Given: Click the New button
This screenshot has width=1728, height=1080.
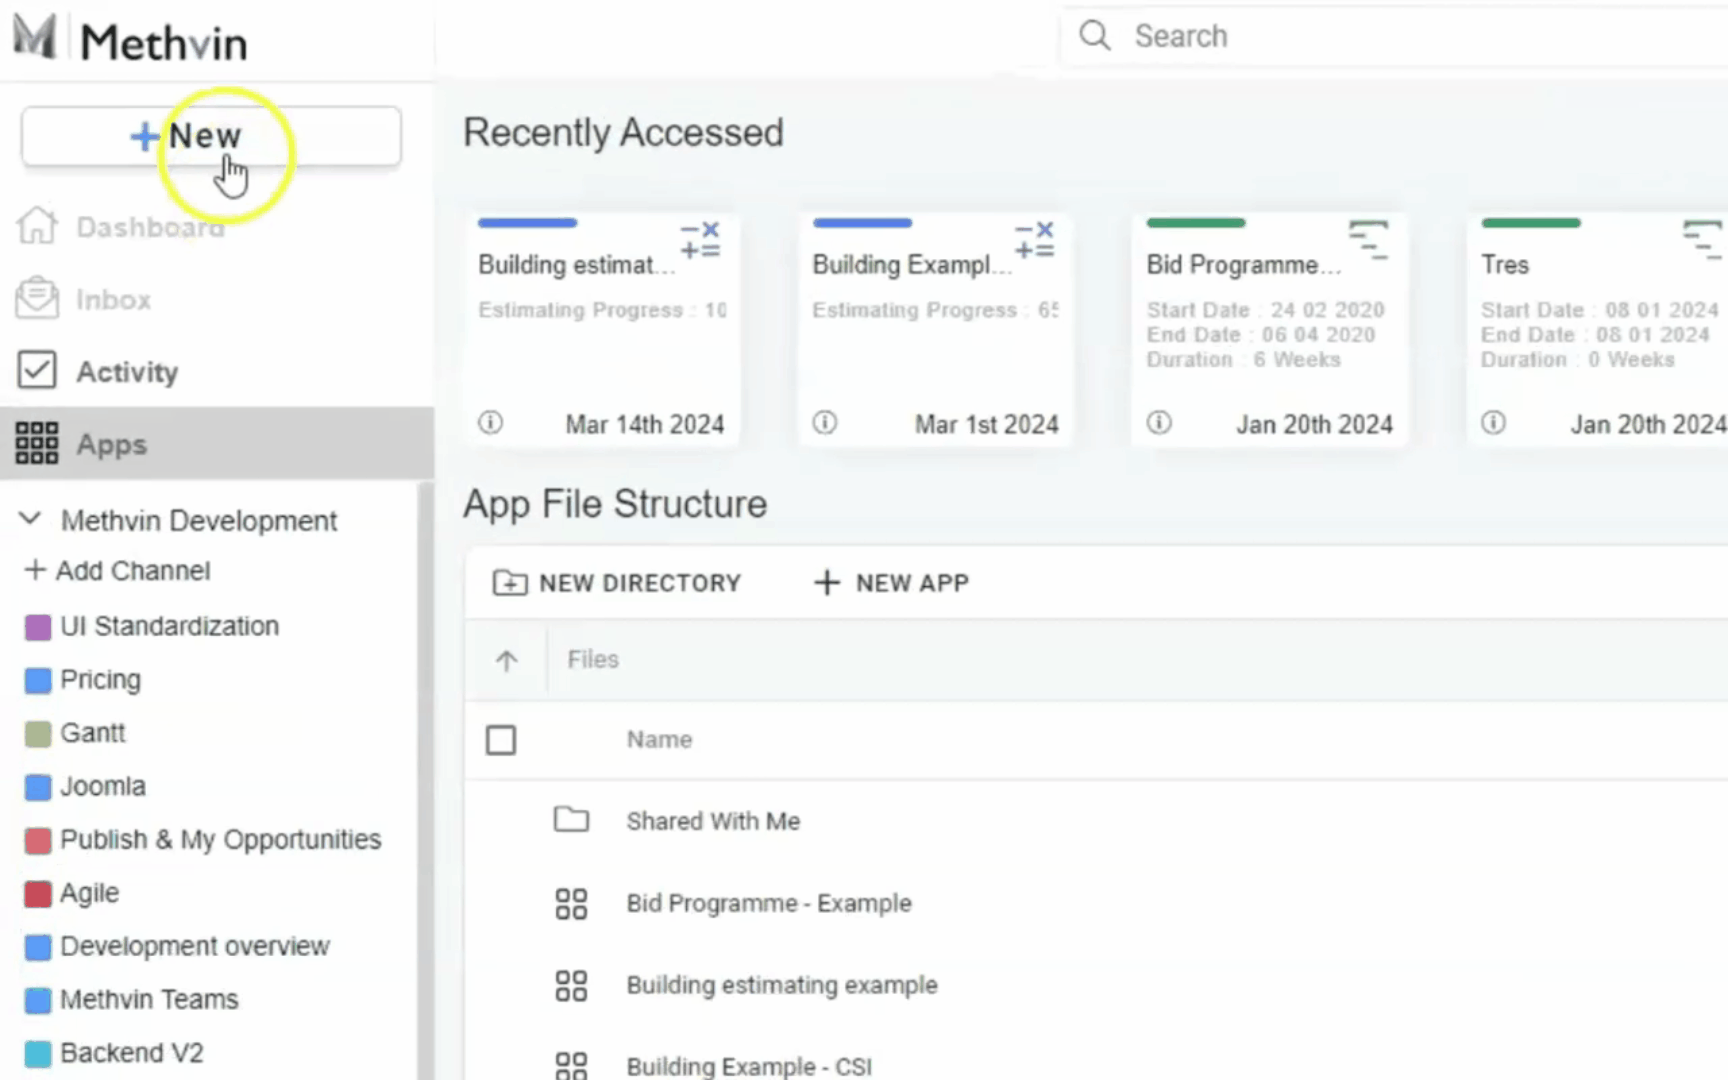Looking at the screenshot, I should pos(211,136).
